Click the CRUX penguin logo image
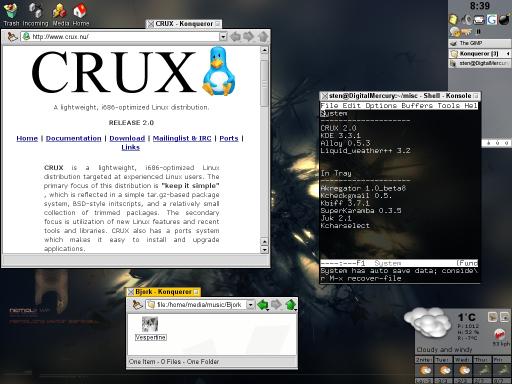The height and width of the screenshot is (384, 512). tap(218, 71)
